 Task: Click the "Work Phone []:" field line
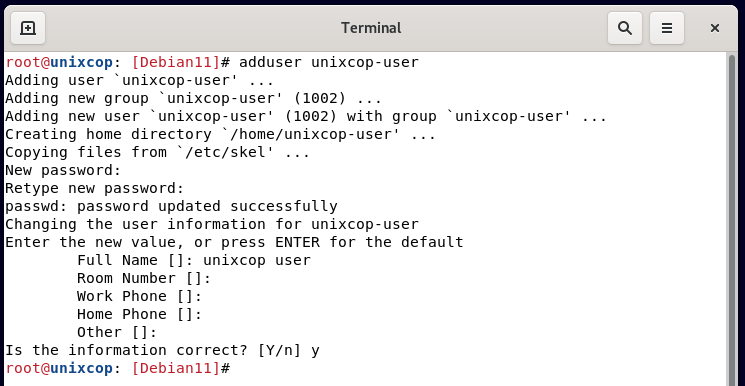[140, 297]
